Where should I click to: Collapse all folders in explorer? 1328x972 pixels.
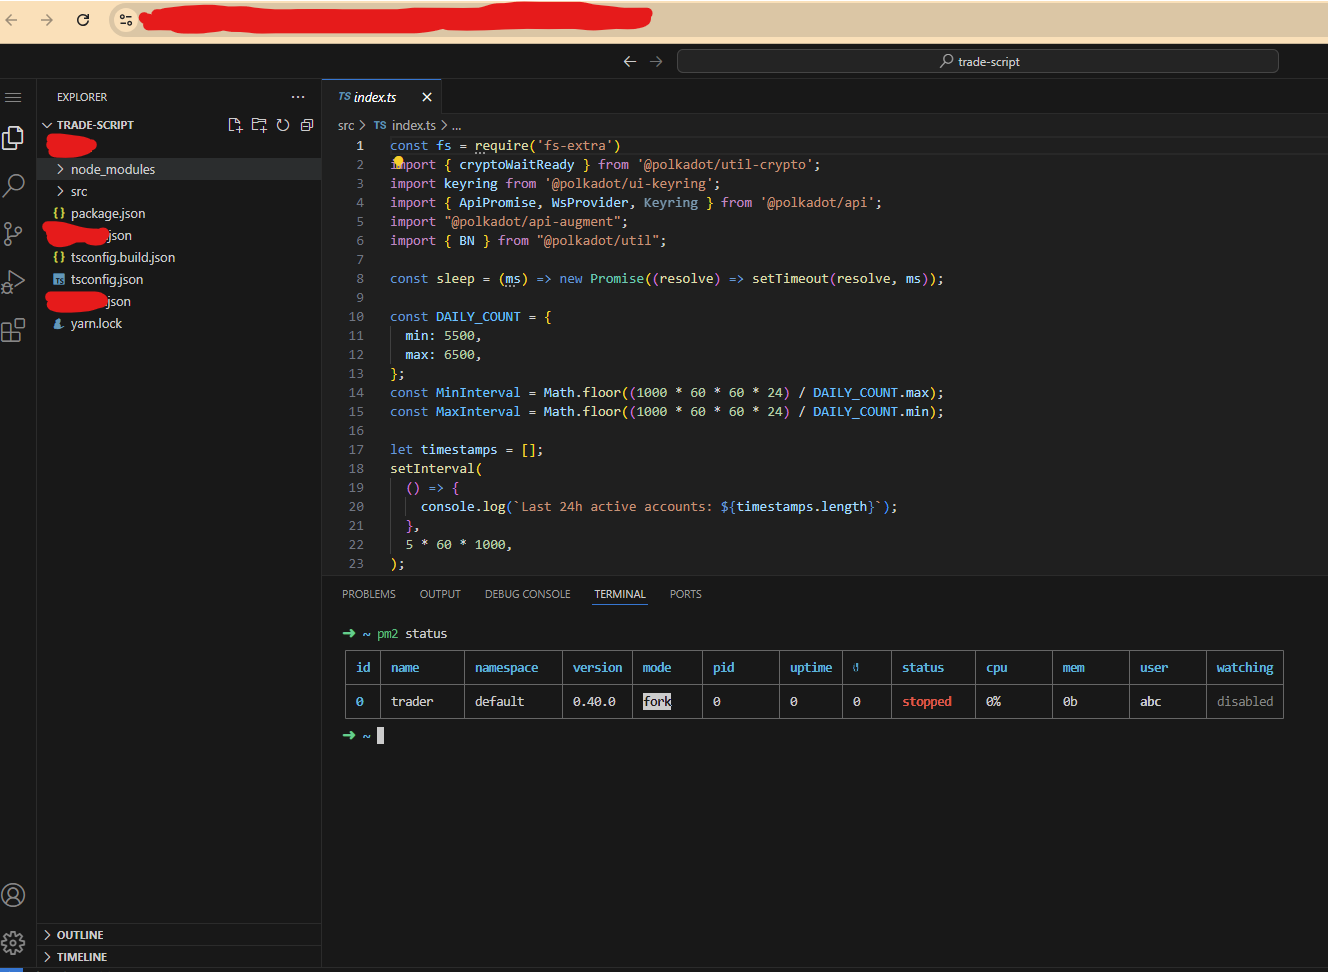point(307,125)
